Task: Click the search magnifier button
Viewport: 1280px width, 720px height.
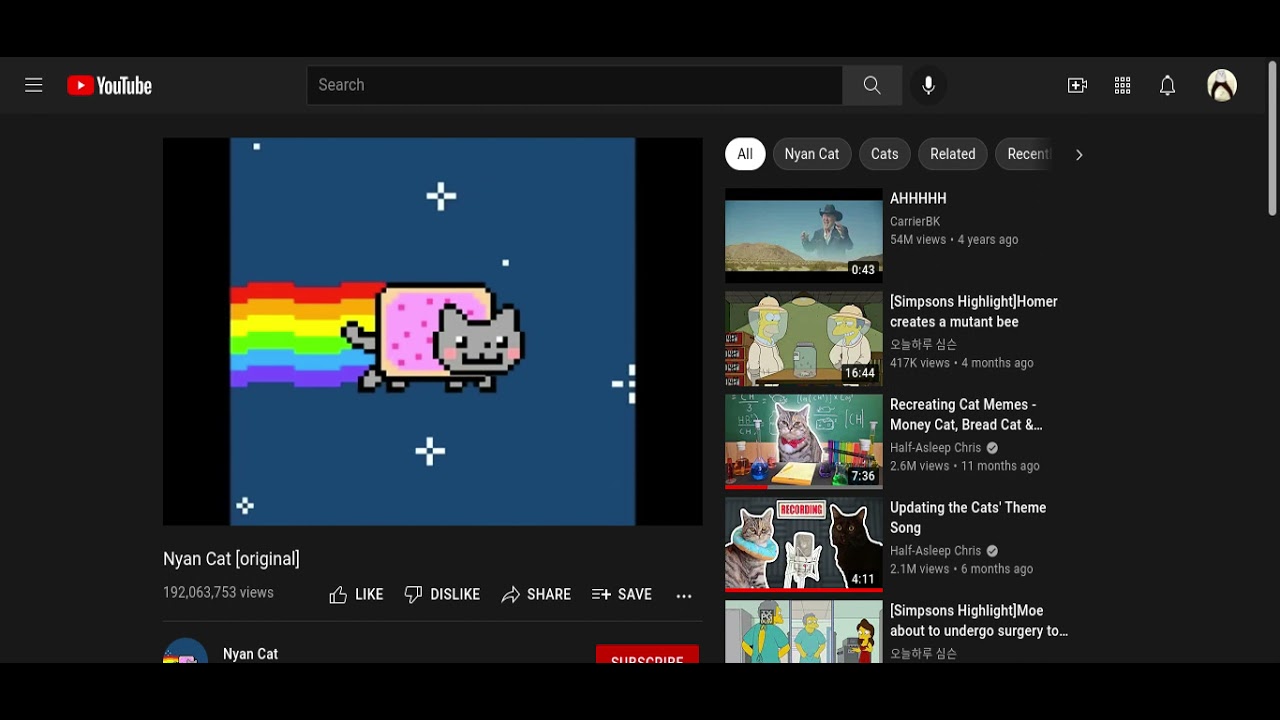Action: point(872,85)
